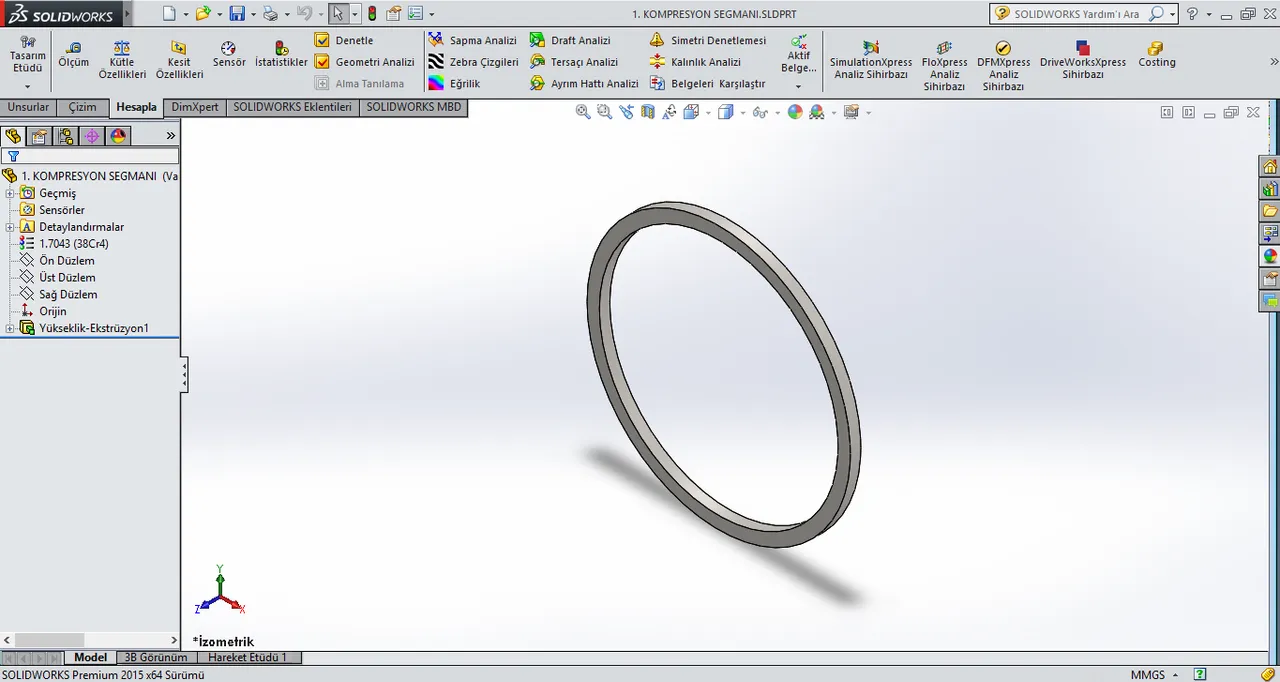Screen dimensions: 1280x682
Task: Toggle the Denetle checkbox
Action: click(322, 40)
